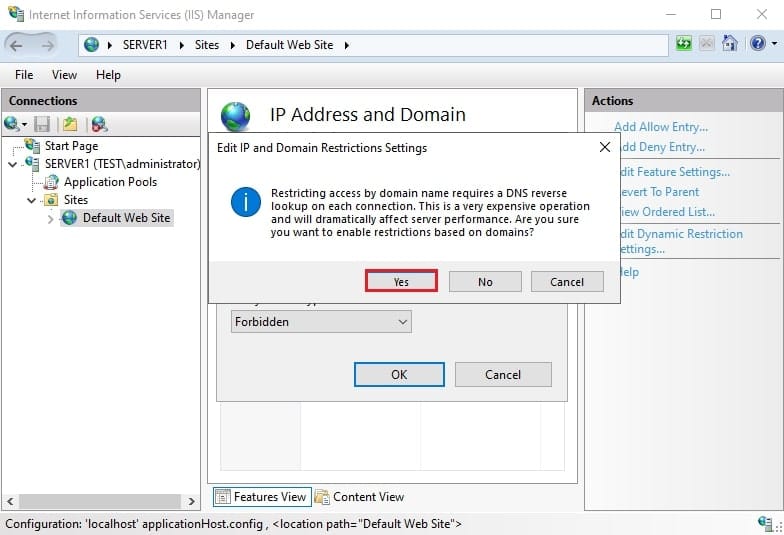Open the Help menu
Image resolution: width=784 pixels, height=535 pixels.
(x=108, y=75)
